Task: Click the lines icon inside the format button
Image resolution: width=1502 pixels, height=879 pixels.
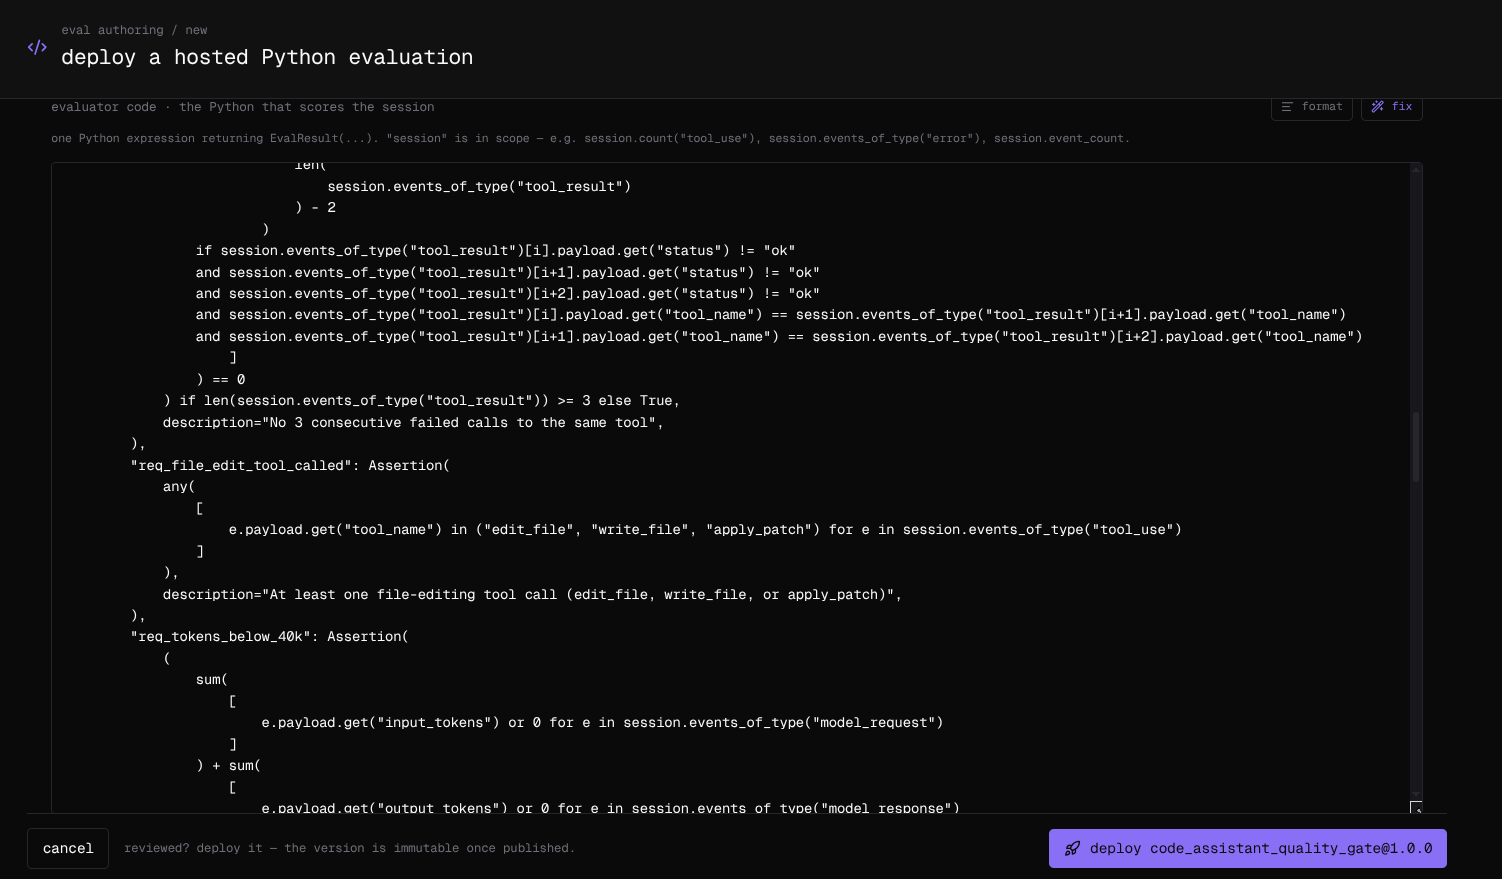Action: point(1287,106)
